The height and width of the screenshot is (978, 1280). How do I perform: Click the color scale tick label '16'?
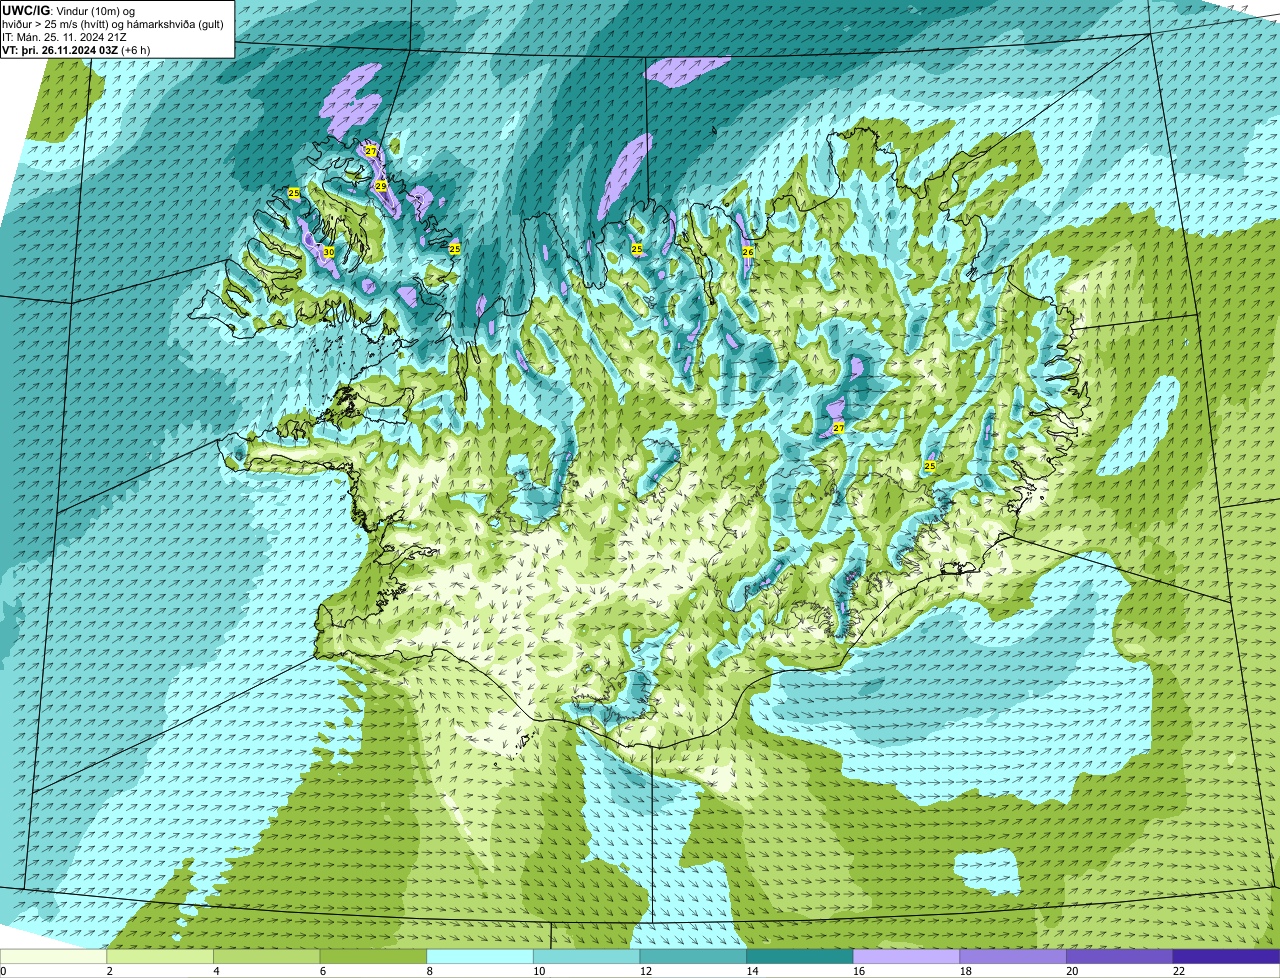click(859, 971)
